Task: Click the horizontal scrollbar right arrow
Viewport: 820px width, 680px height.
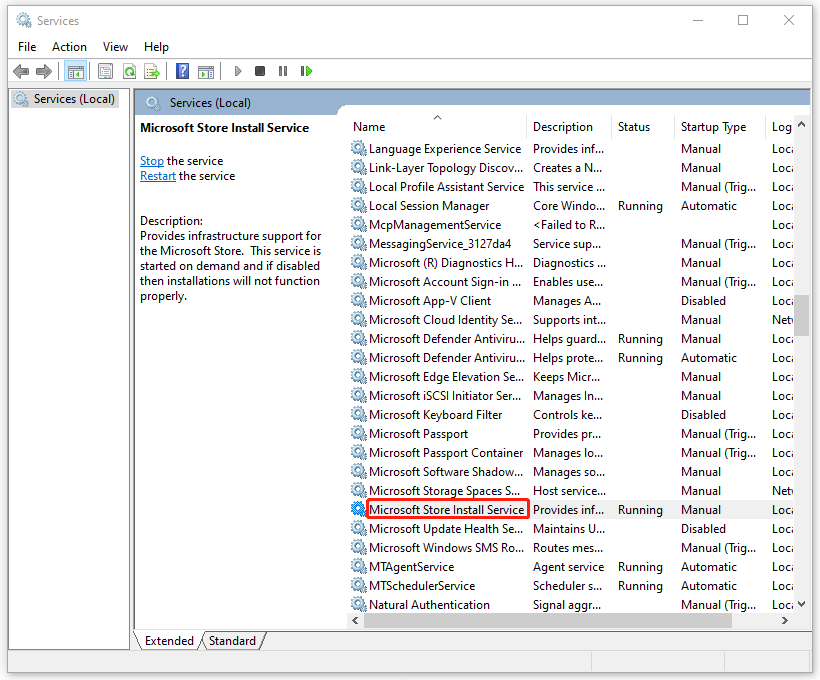Action: (x=785, y=620)
